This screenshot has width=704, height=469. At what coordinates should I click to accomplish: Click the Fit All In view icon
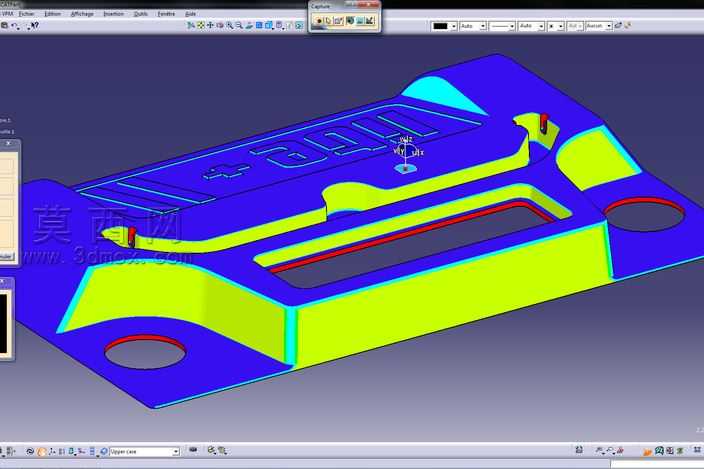[x=201, y=26]
